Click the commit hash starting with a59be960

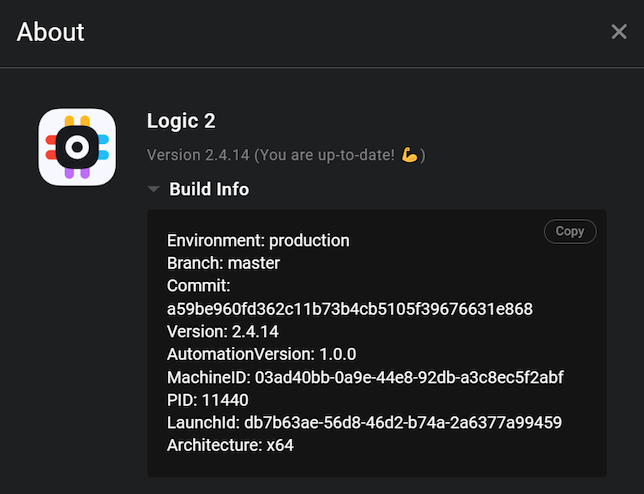point(350,309)
